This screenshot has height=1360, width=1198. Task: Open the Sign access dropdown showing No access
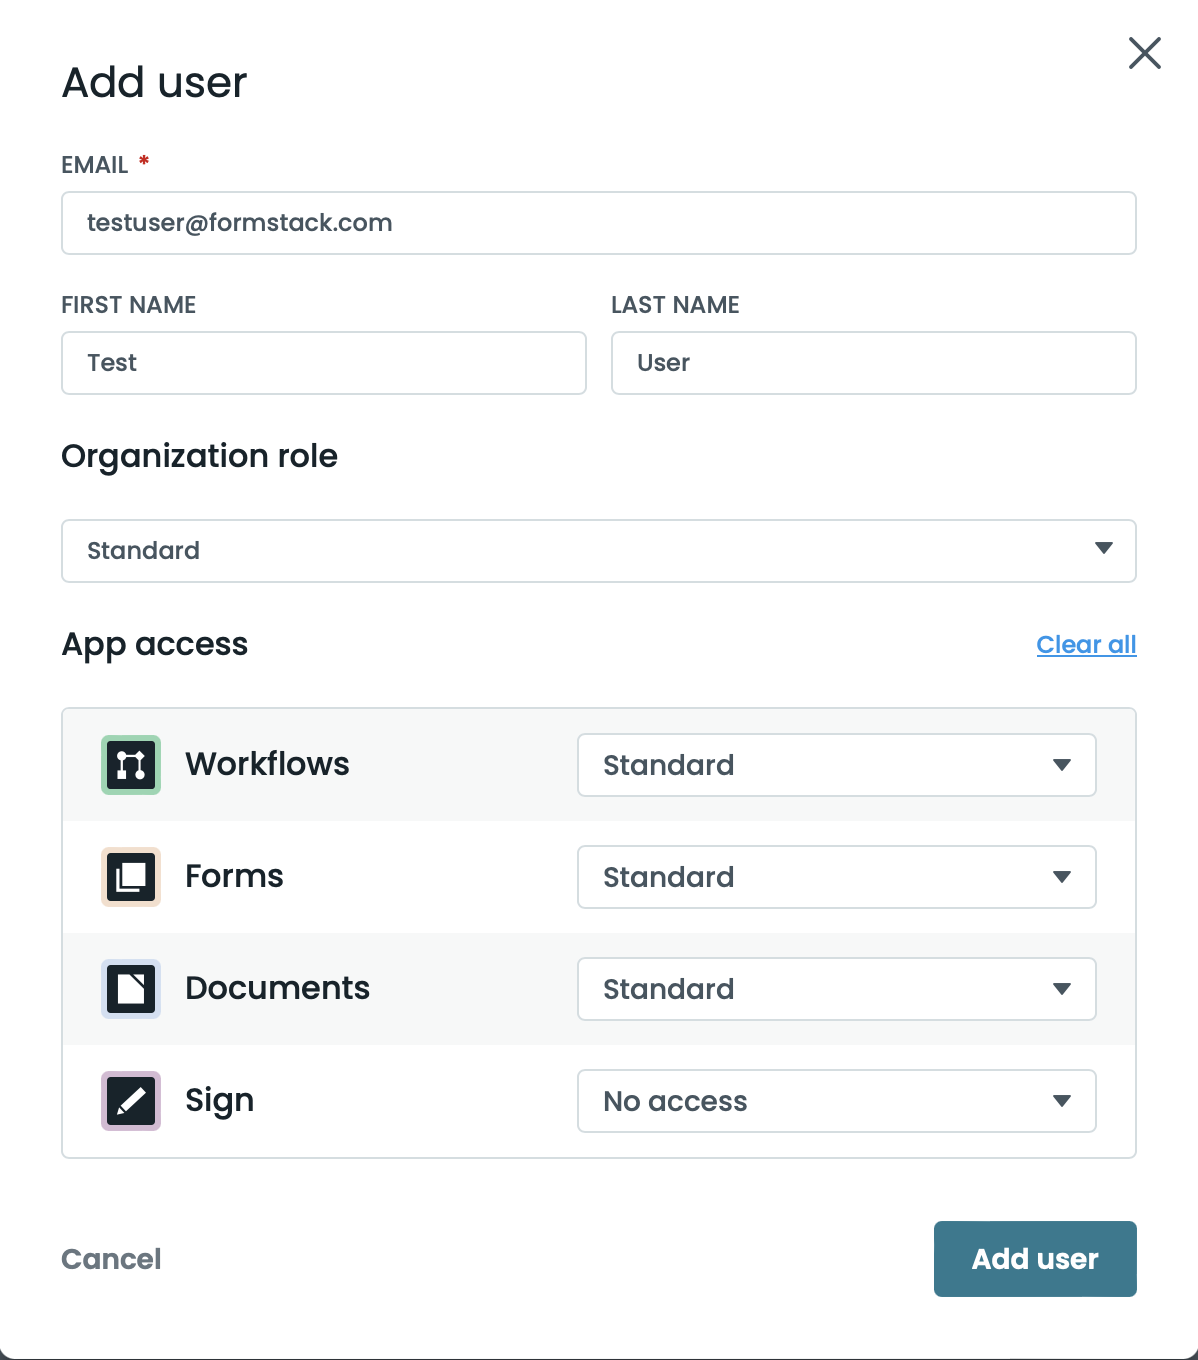[x=836, y=1101]
